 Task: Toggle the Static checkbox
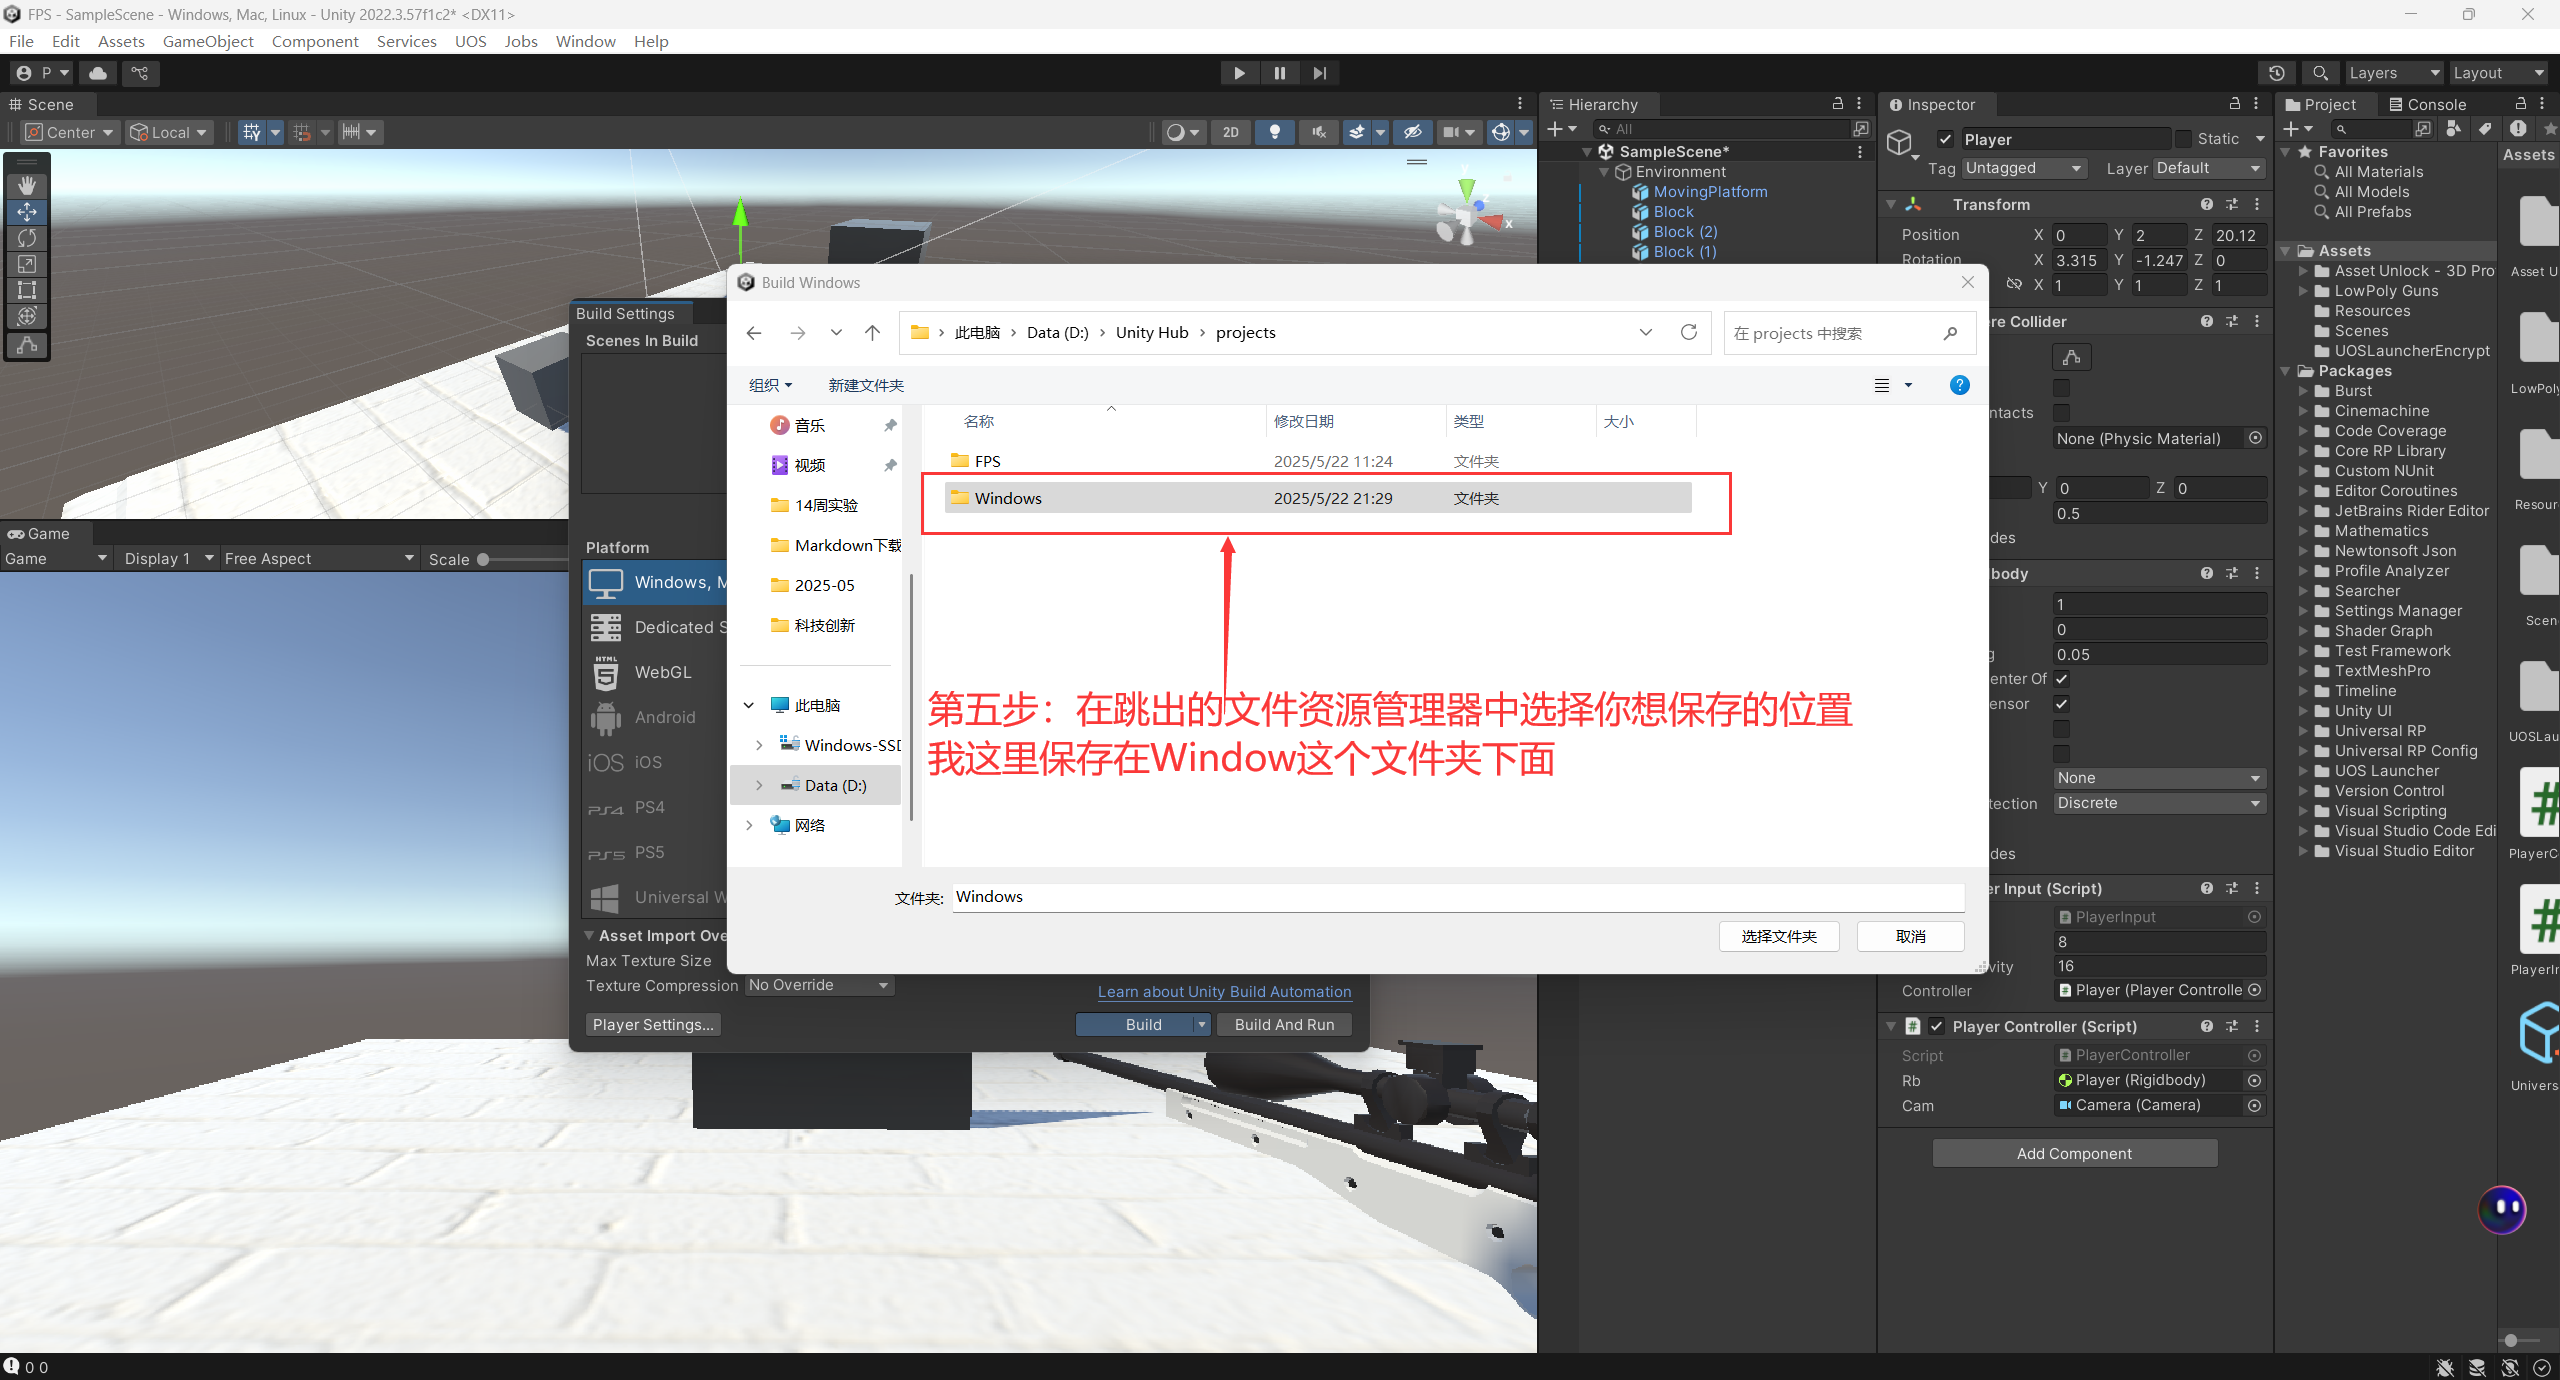pos(2183,139)
